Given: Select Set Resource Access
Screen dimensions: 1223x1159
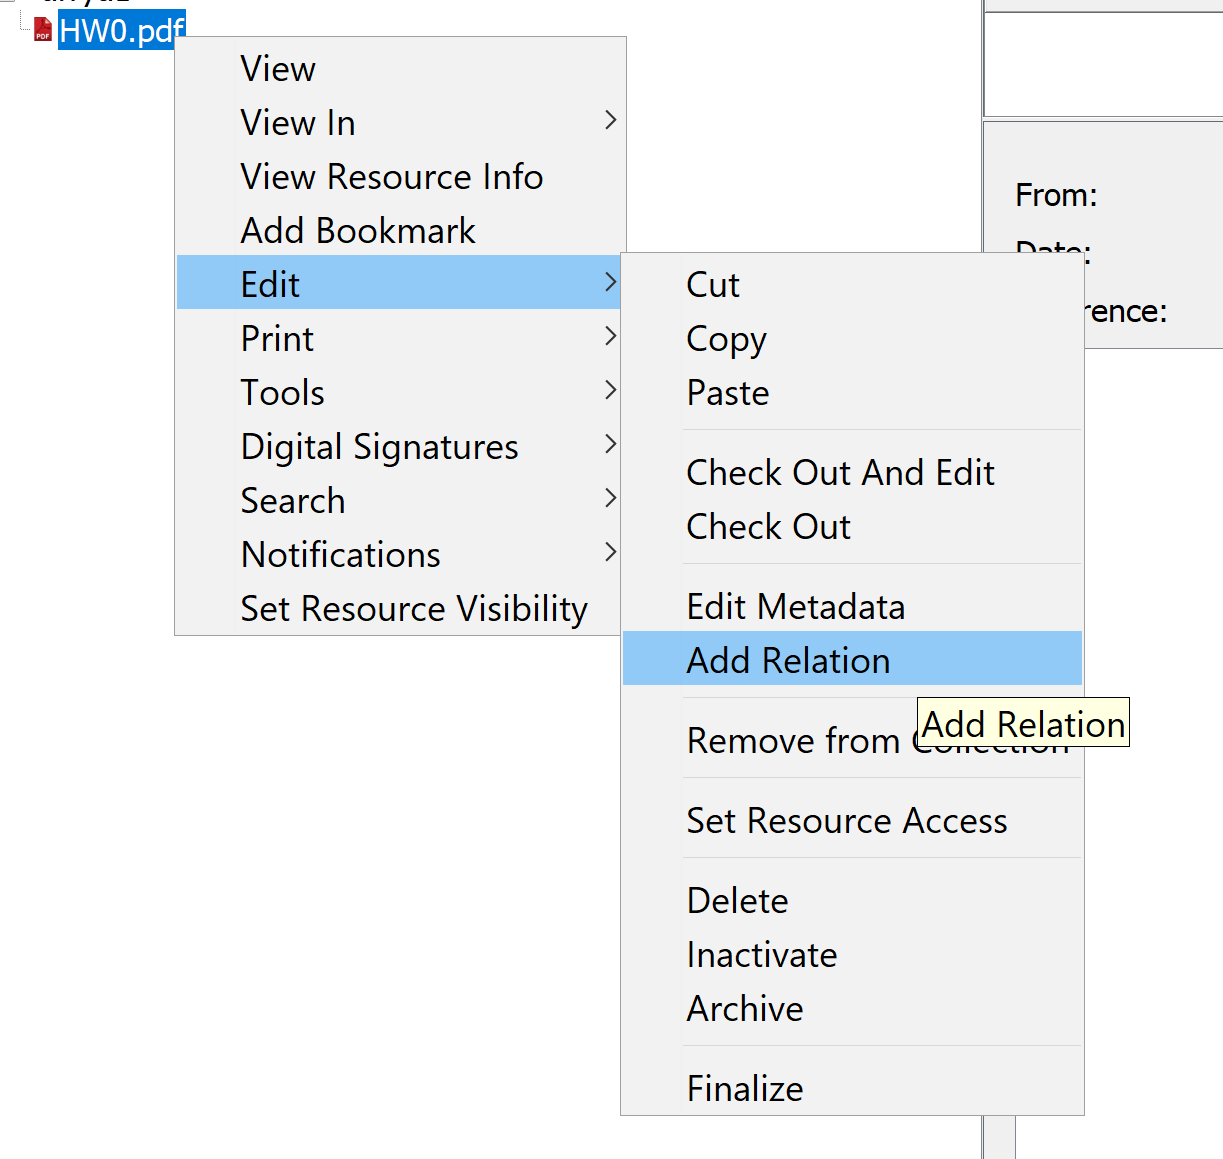Looking at the screenshot, I should coord(846,821).
